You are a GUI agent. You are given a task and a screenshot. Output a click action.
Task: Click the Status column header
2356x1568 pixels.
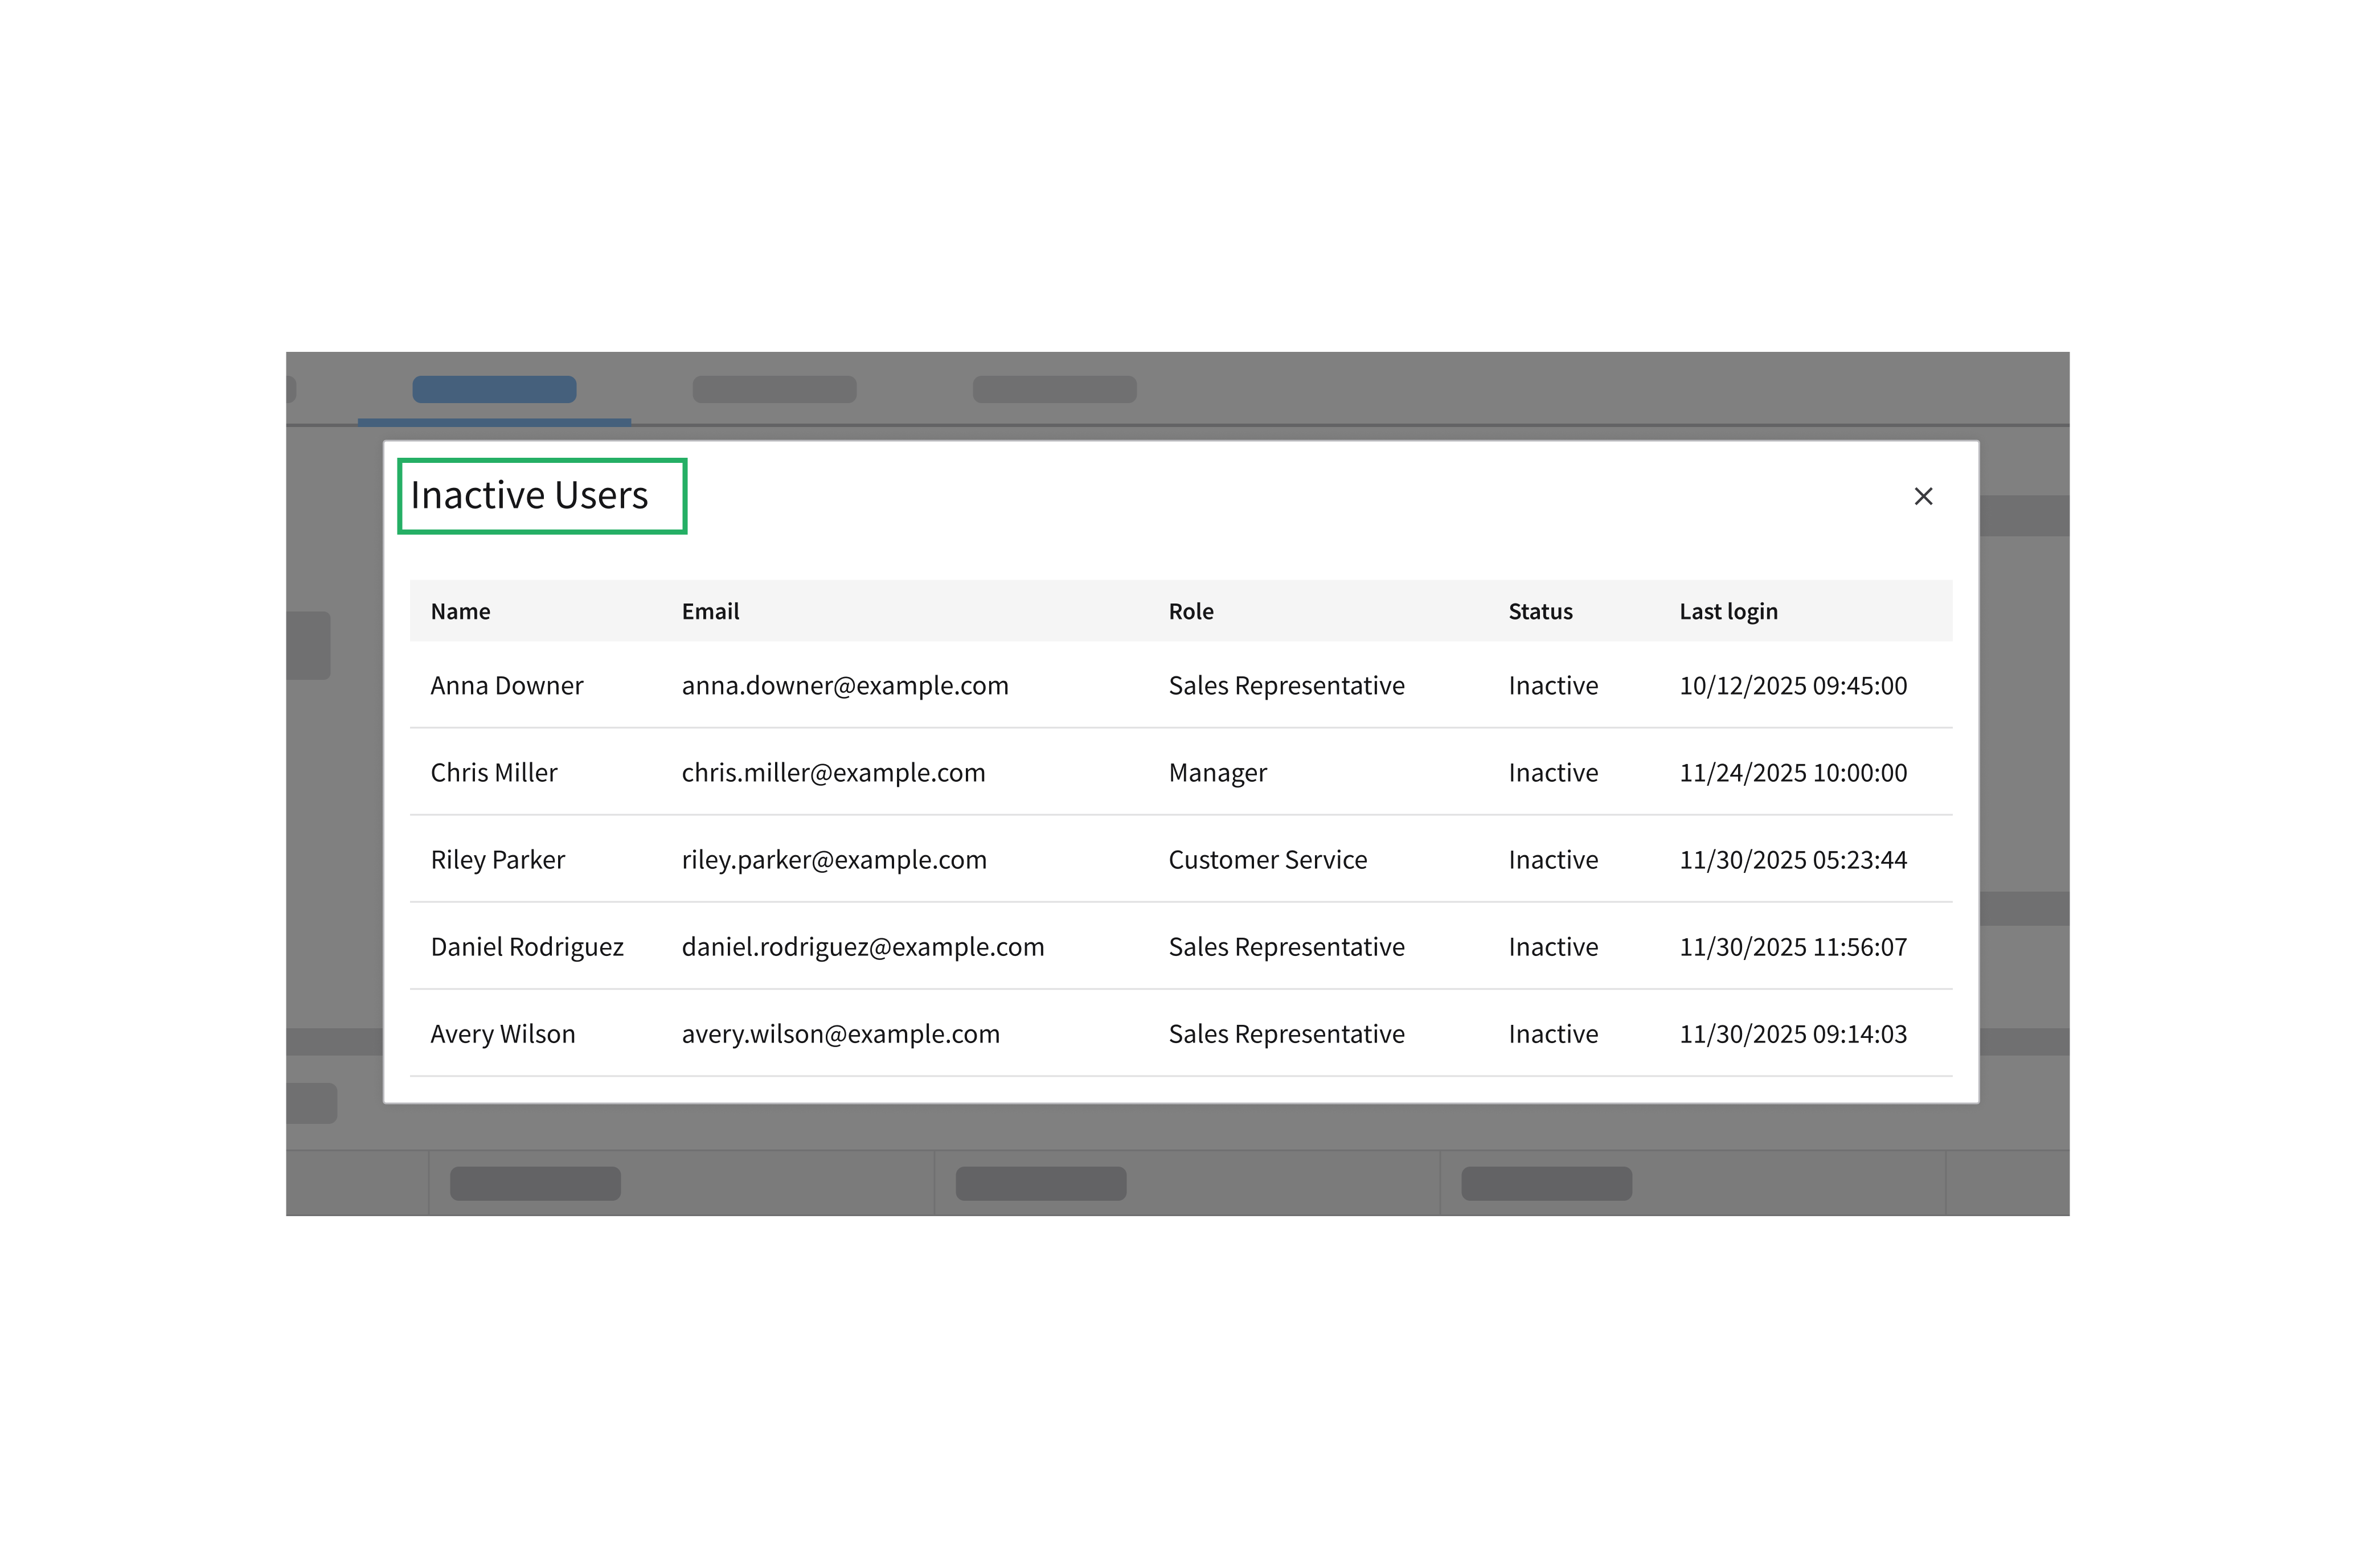(x=1540, y=611)
